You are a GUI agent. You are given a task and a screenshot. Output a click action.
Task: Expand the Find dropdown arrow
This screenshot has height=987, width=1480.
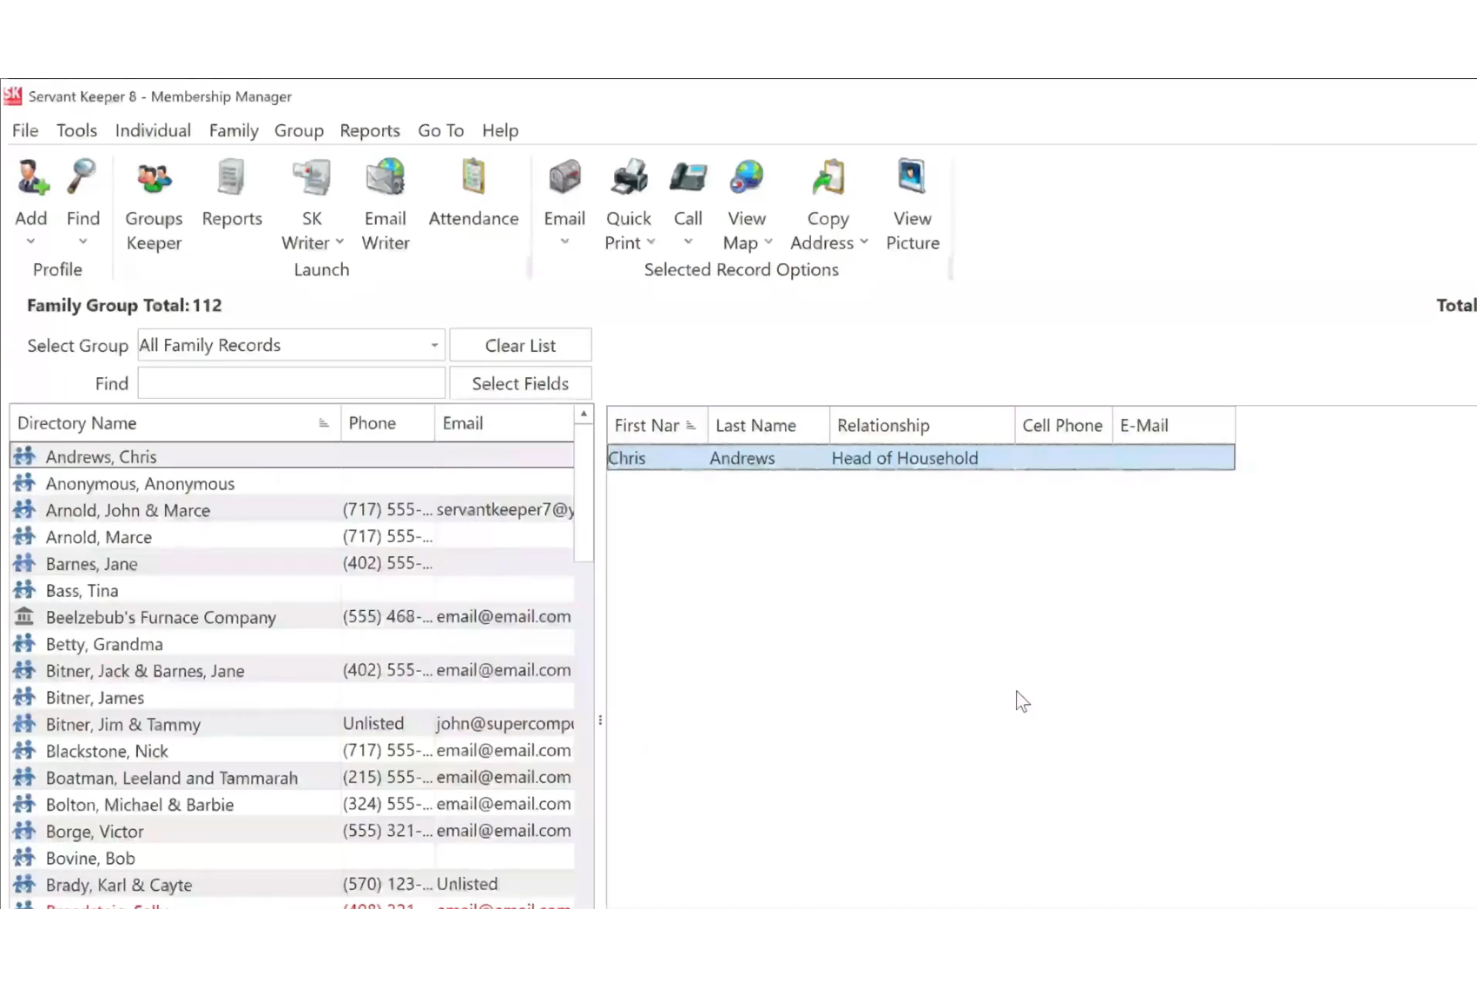pyautogui.click(x=83, y=242)
